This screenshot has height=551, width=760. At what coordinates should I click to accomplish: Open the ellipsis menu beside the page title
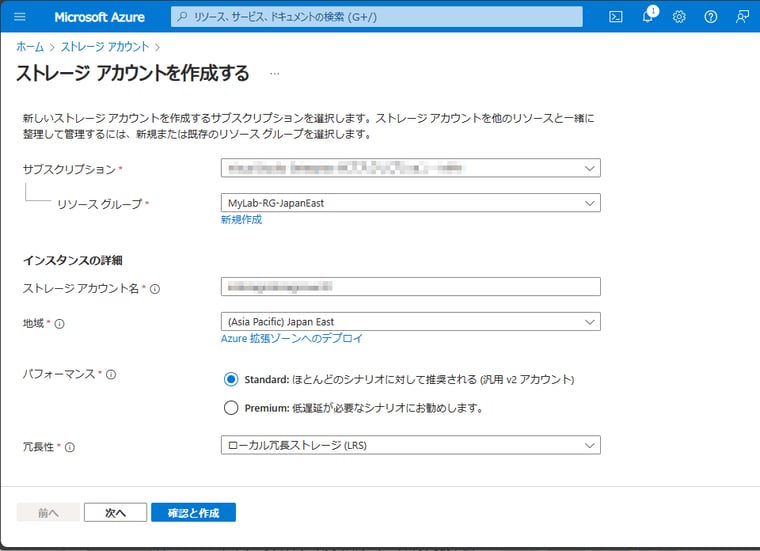[274, 74]
